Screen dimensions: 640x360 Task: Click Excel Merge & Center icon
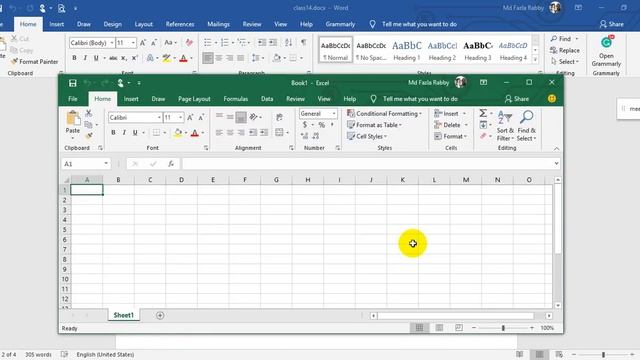point(279,132)
